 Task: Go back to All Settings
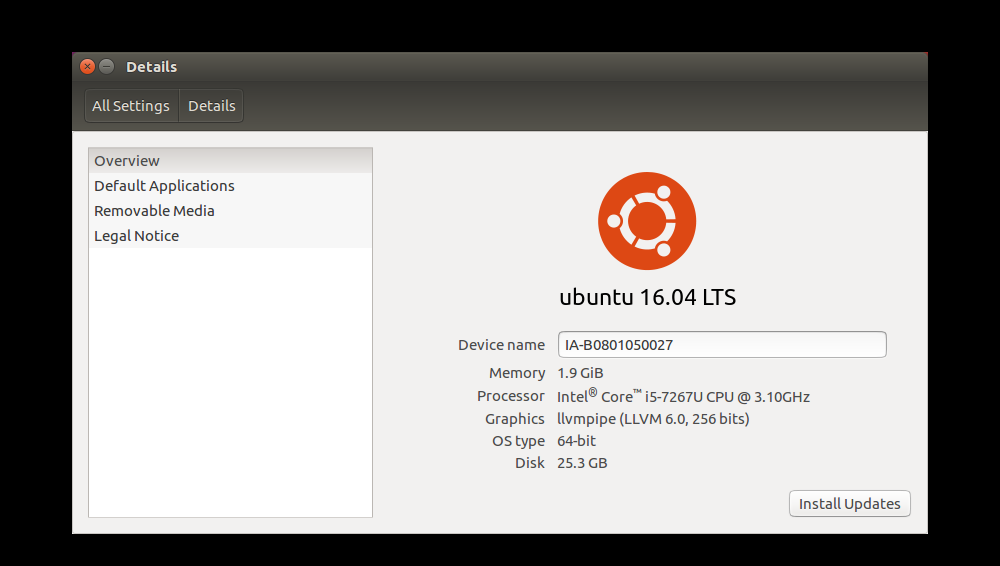pos(131,106)
